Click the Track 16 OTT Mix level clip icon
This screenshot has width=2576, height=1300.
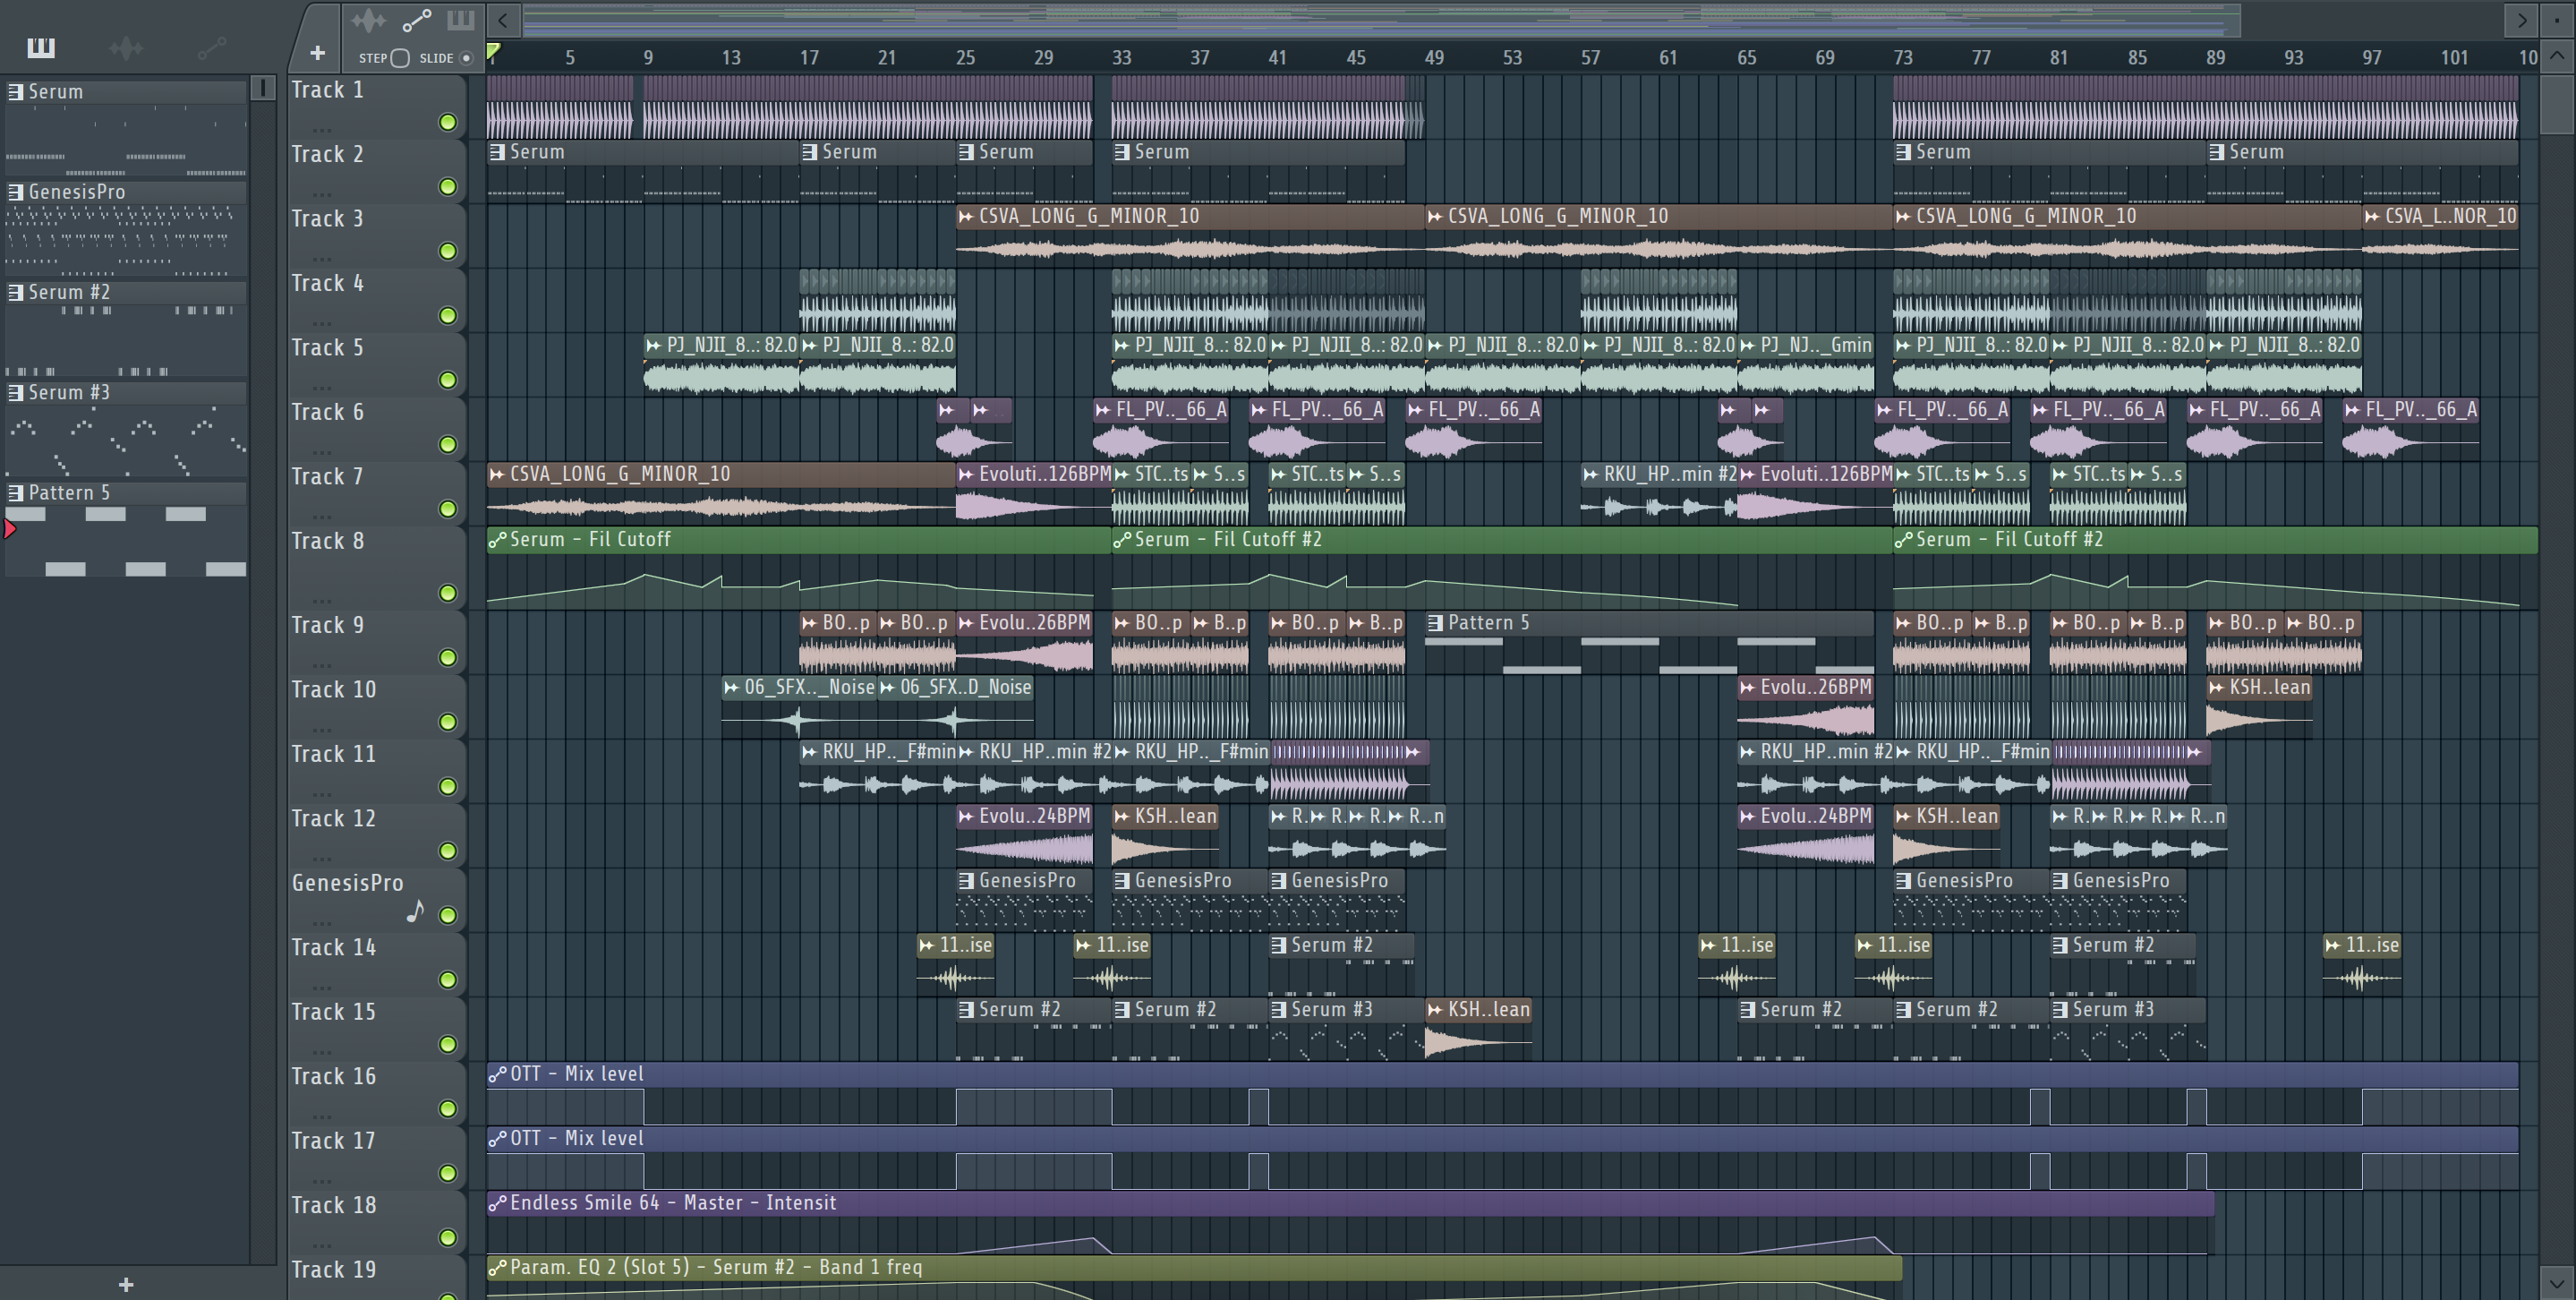pos(497,1074)
